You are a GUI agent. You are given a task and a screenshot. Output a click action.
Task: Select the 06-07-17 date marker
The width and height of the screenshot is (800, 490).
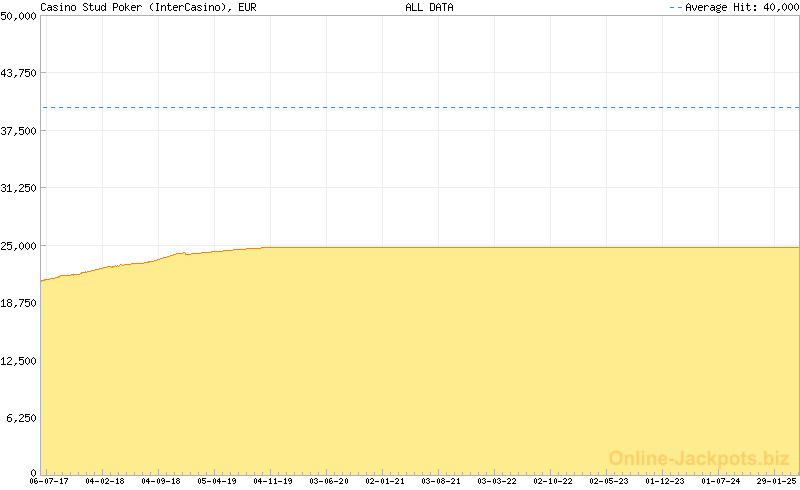(48, 481)
